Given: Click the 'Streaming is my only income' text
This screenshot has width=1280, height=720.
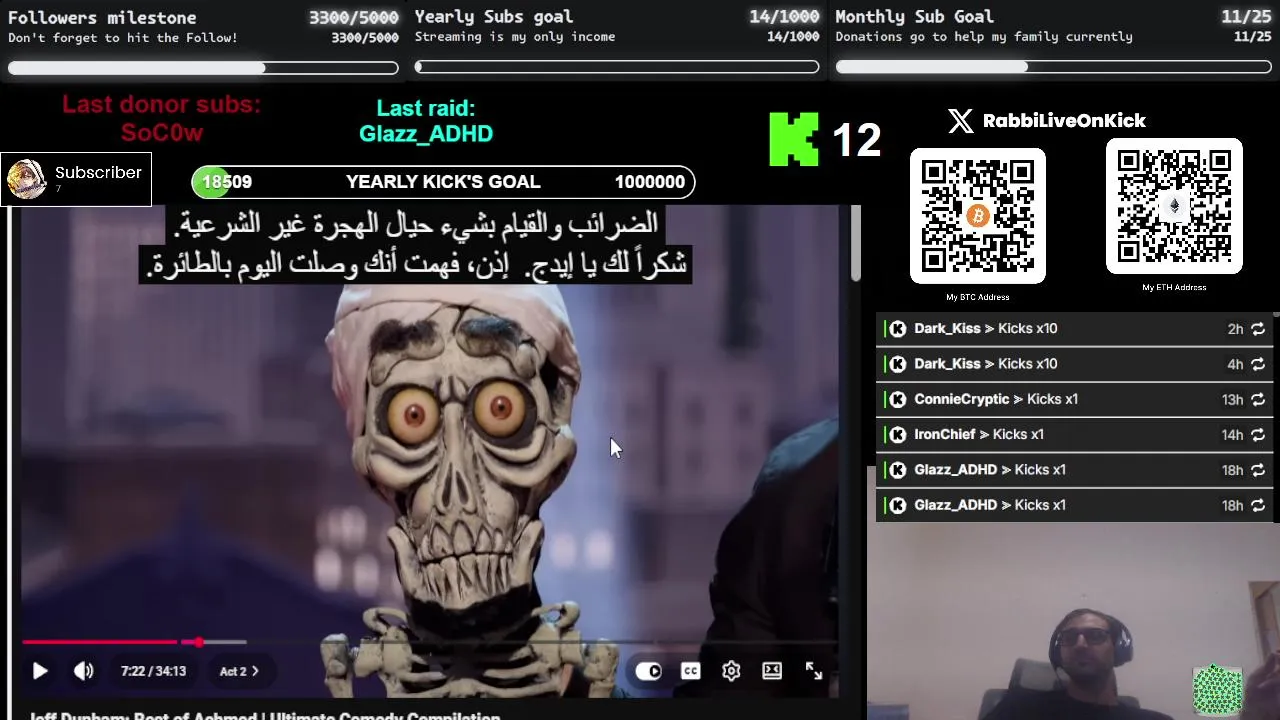Looking at the screenshot, I should [x=515, y=37].
